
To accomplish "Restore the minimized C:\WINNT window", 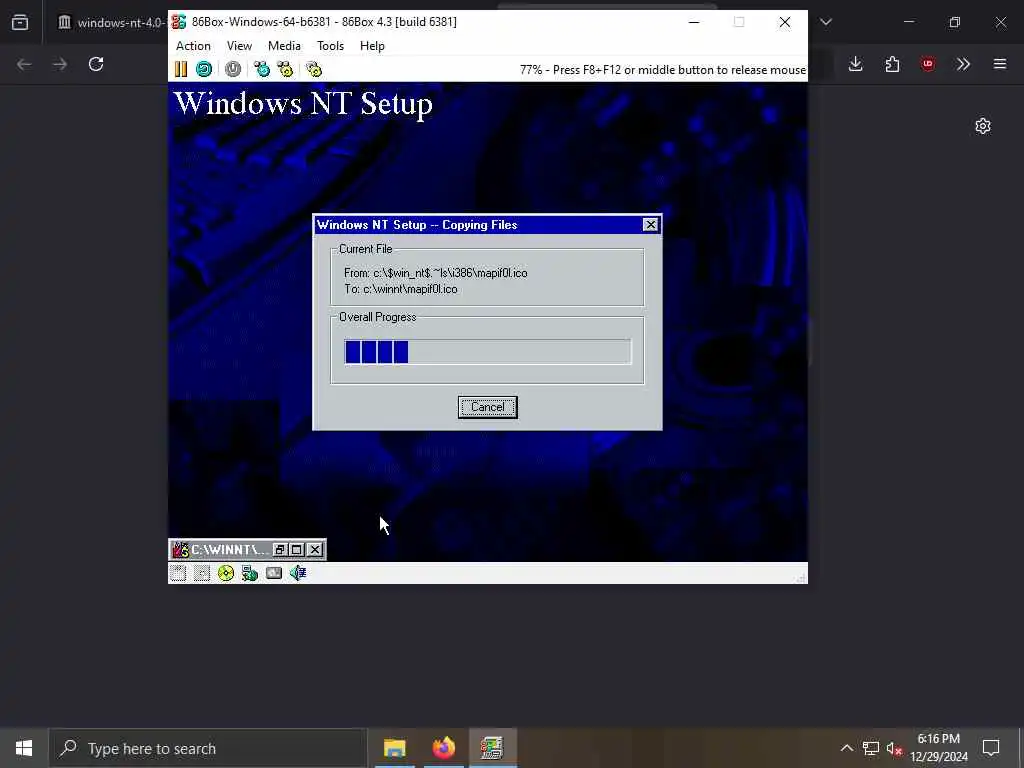I will point(280,550).
